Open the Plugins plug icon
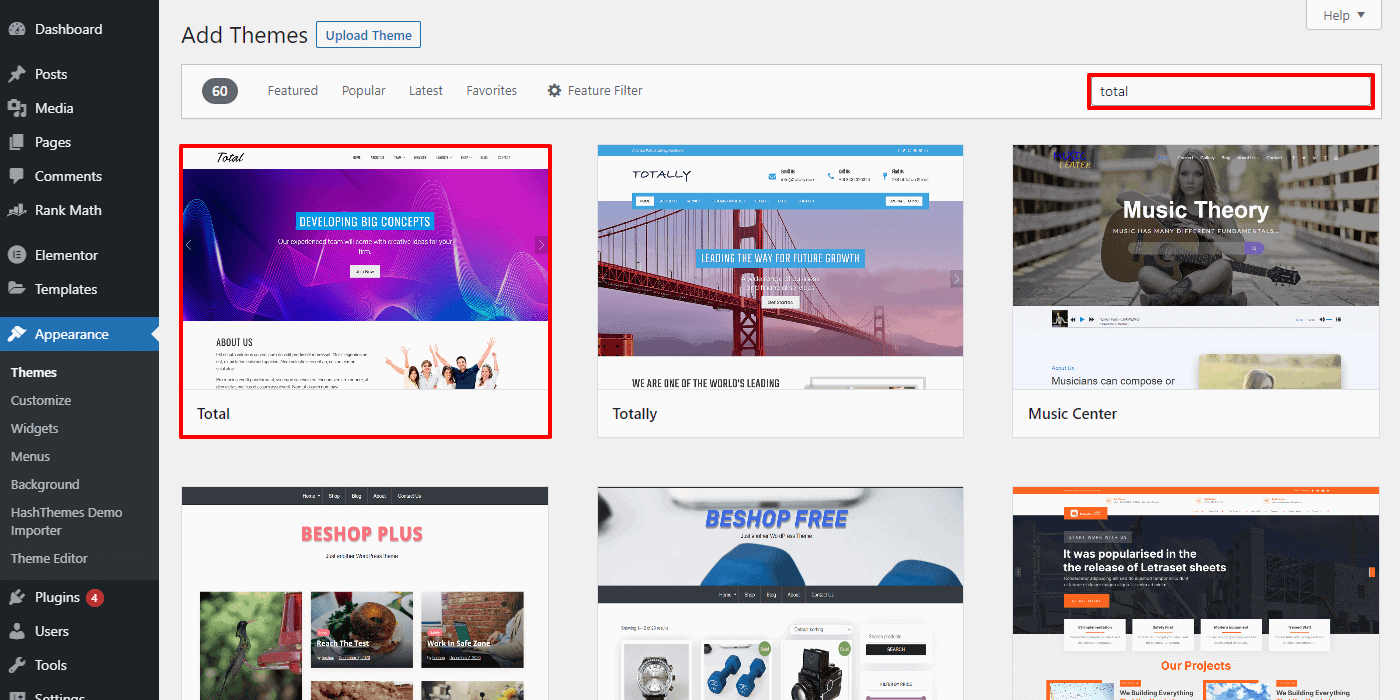Screen dimensions: 1400x700 point(16,597)
